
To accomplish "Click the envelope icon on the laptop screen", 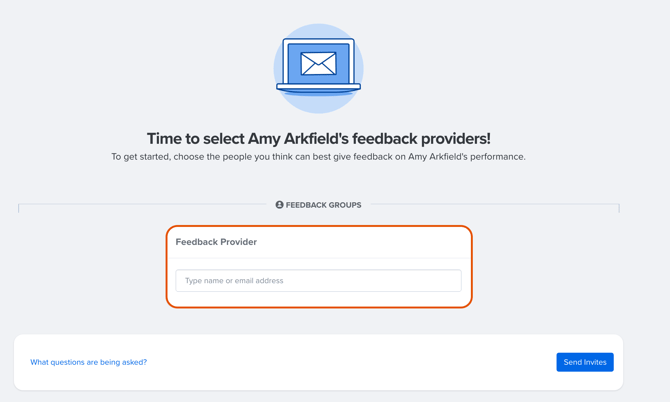I will (x=318, y=64).
